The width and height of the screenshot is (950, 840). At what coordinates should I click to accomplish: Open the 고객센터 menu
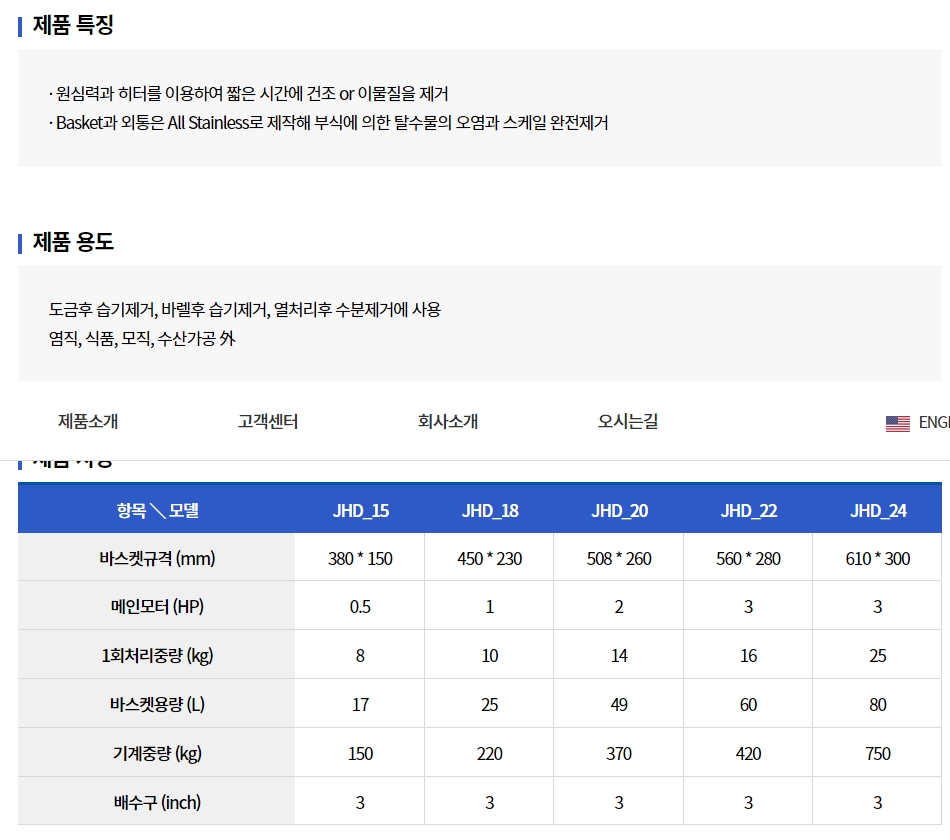[x=268, y=422]
